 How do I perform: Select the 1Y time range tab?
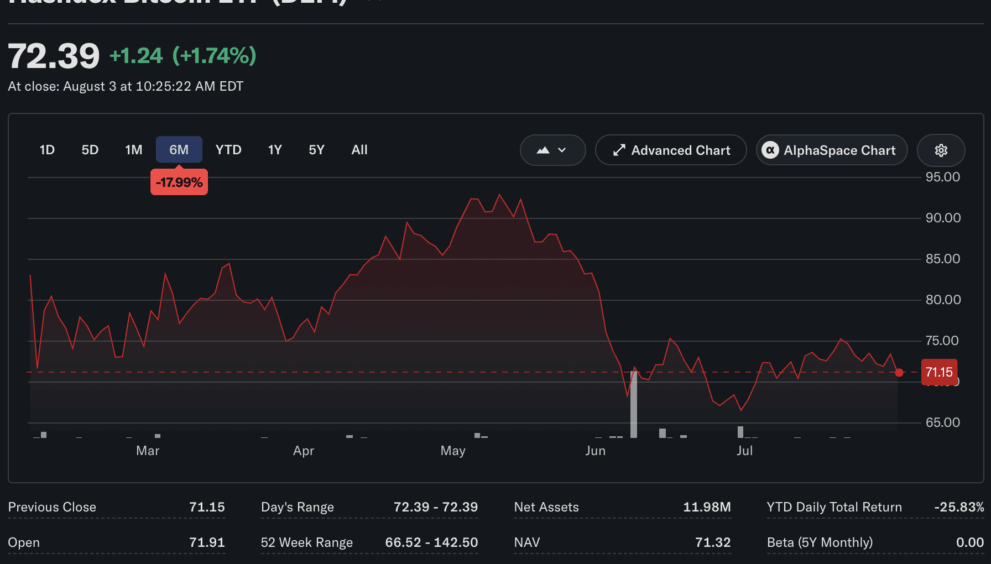[x=274, y=150]
